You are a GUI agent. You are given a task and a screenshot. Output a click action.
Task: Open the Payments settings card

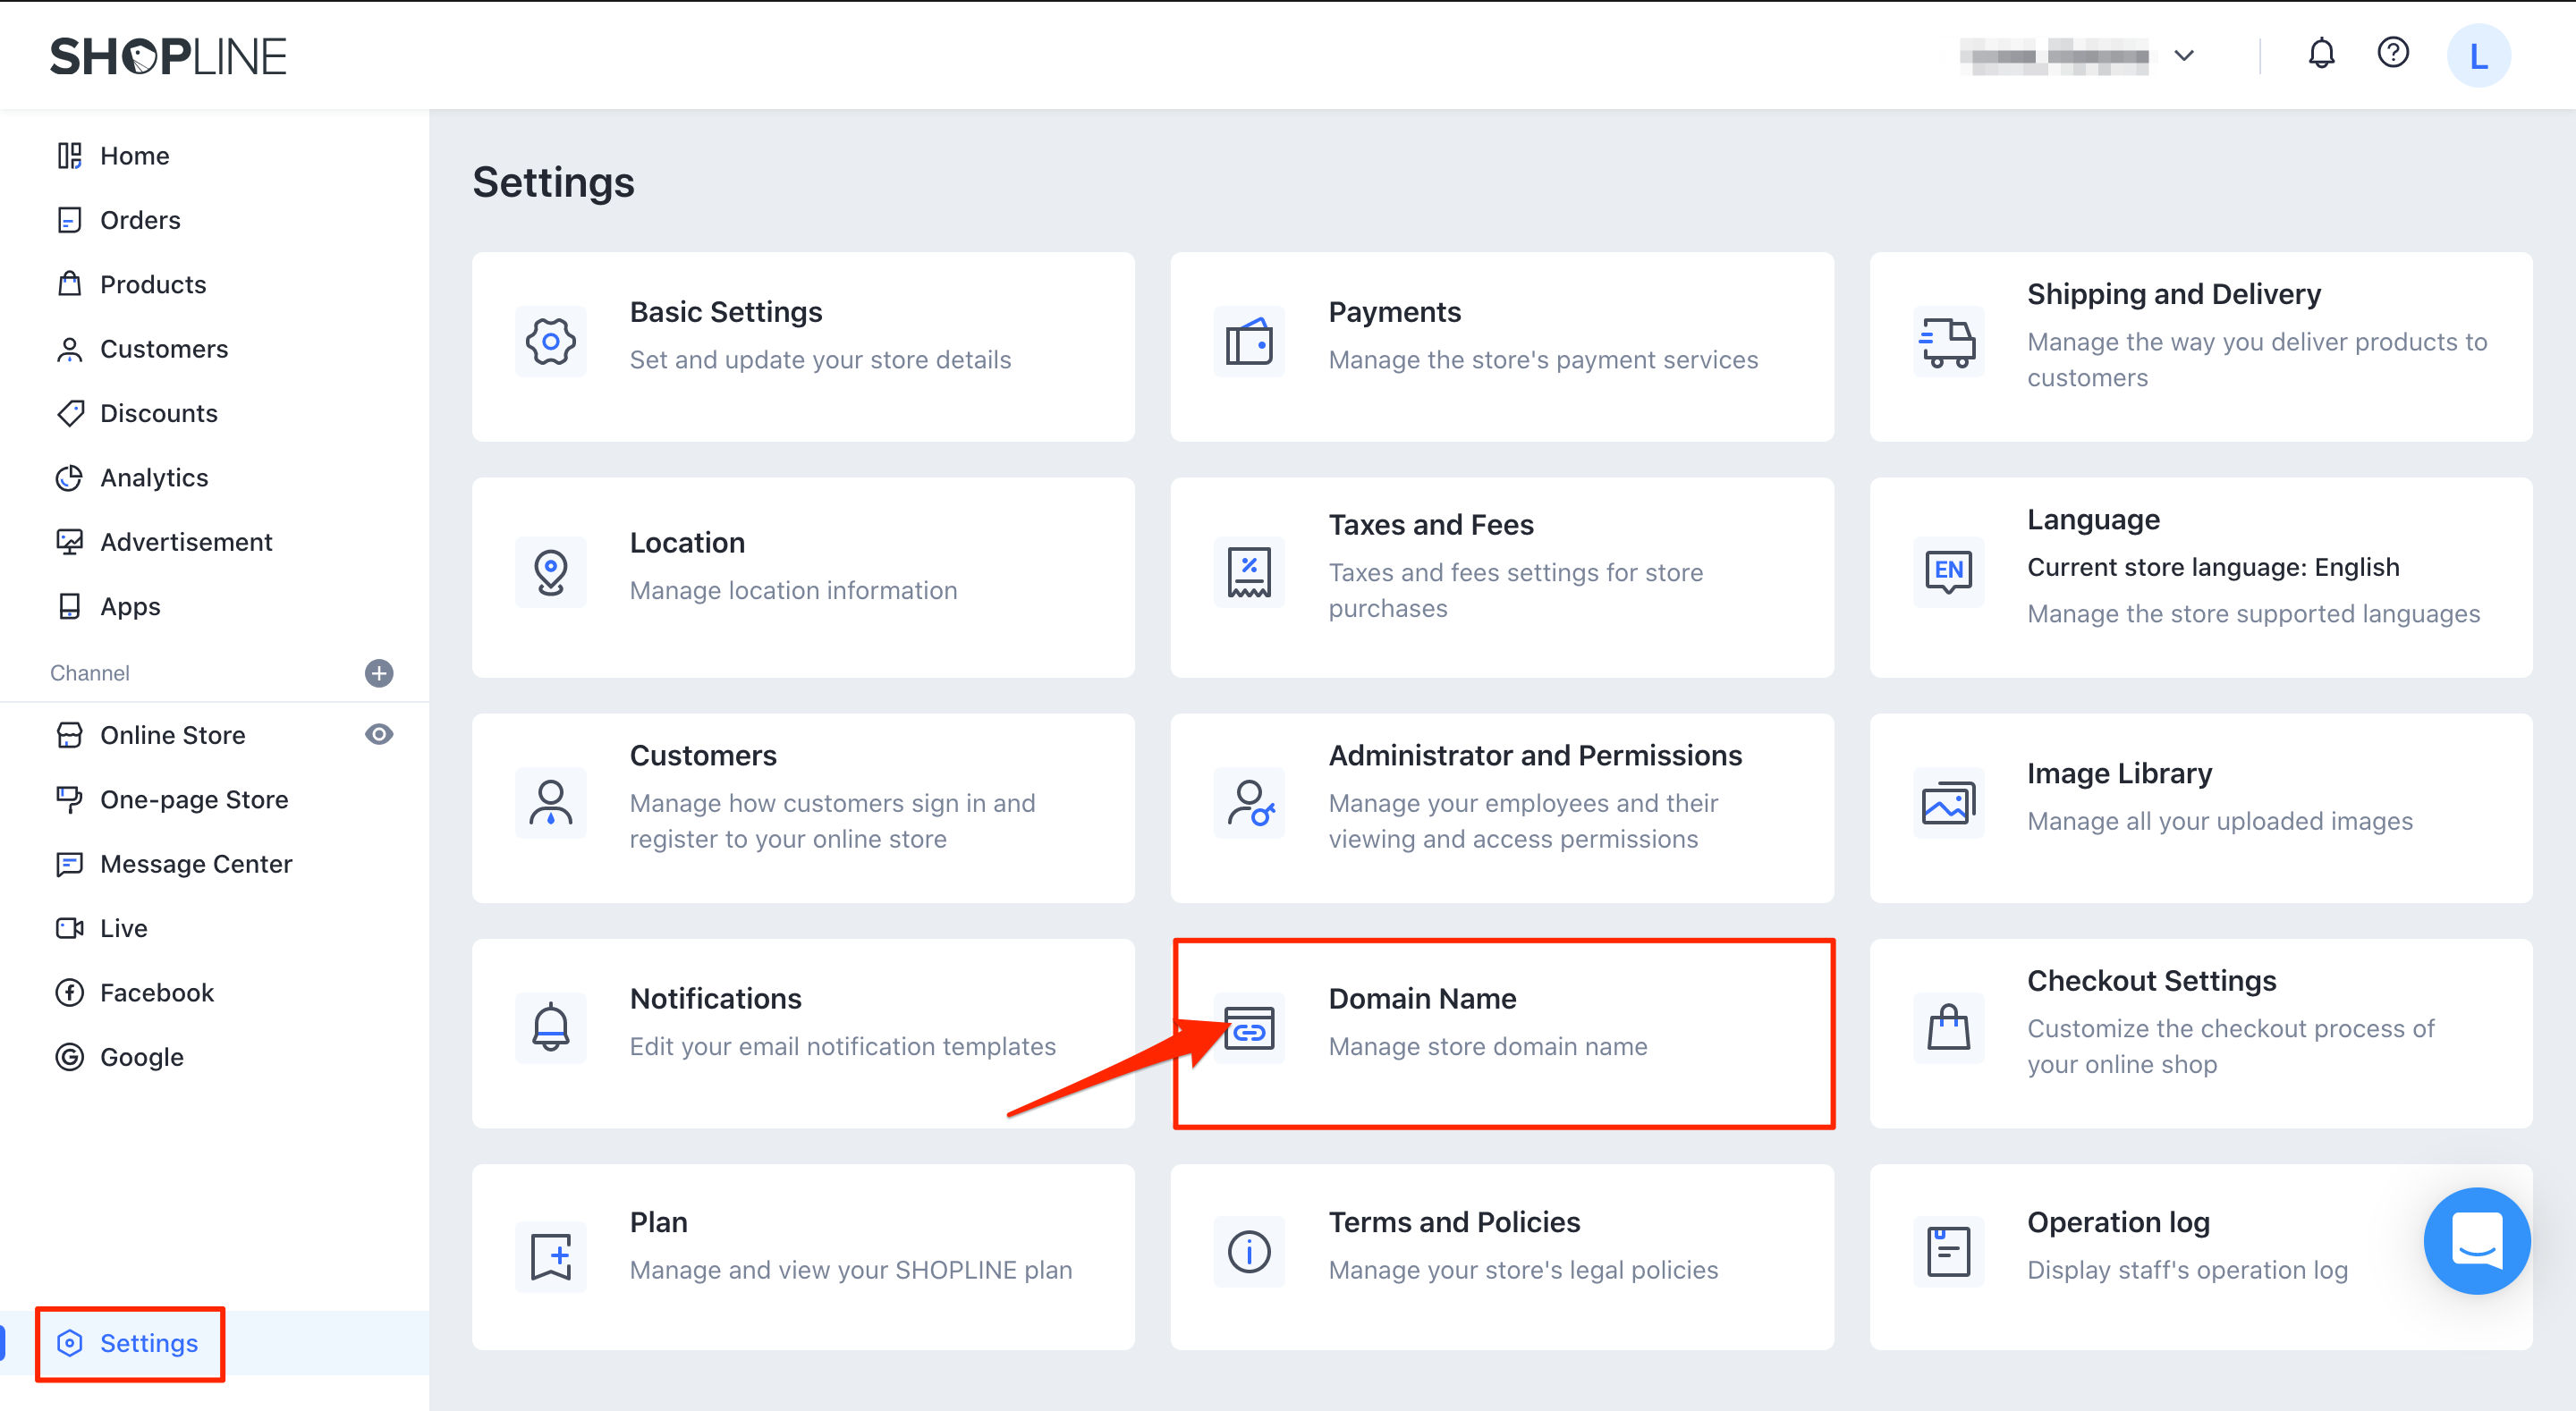1501,346
